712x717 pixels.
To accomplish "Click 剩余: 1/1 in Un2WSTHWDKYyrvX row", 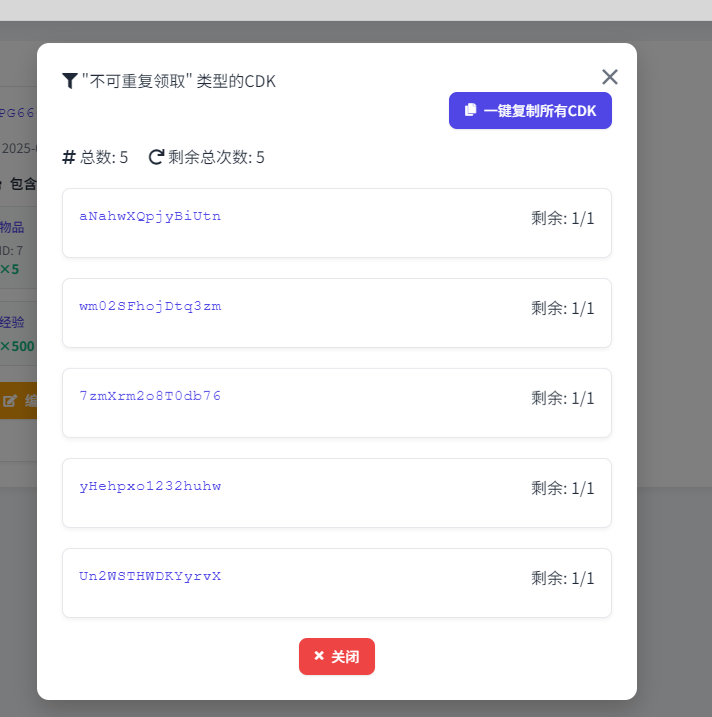I will pos(562,579).
